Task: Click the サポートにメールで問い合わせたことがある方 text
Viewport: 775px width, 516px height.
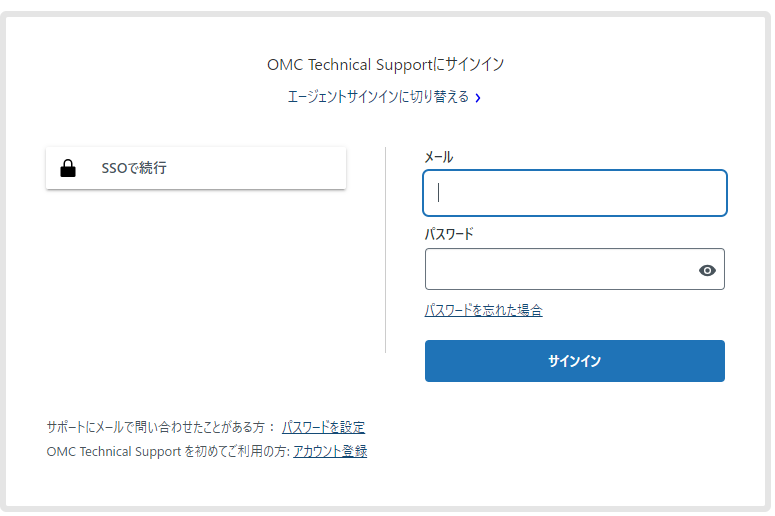Action: [x=160, y=427]
